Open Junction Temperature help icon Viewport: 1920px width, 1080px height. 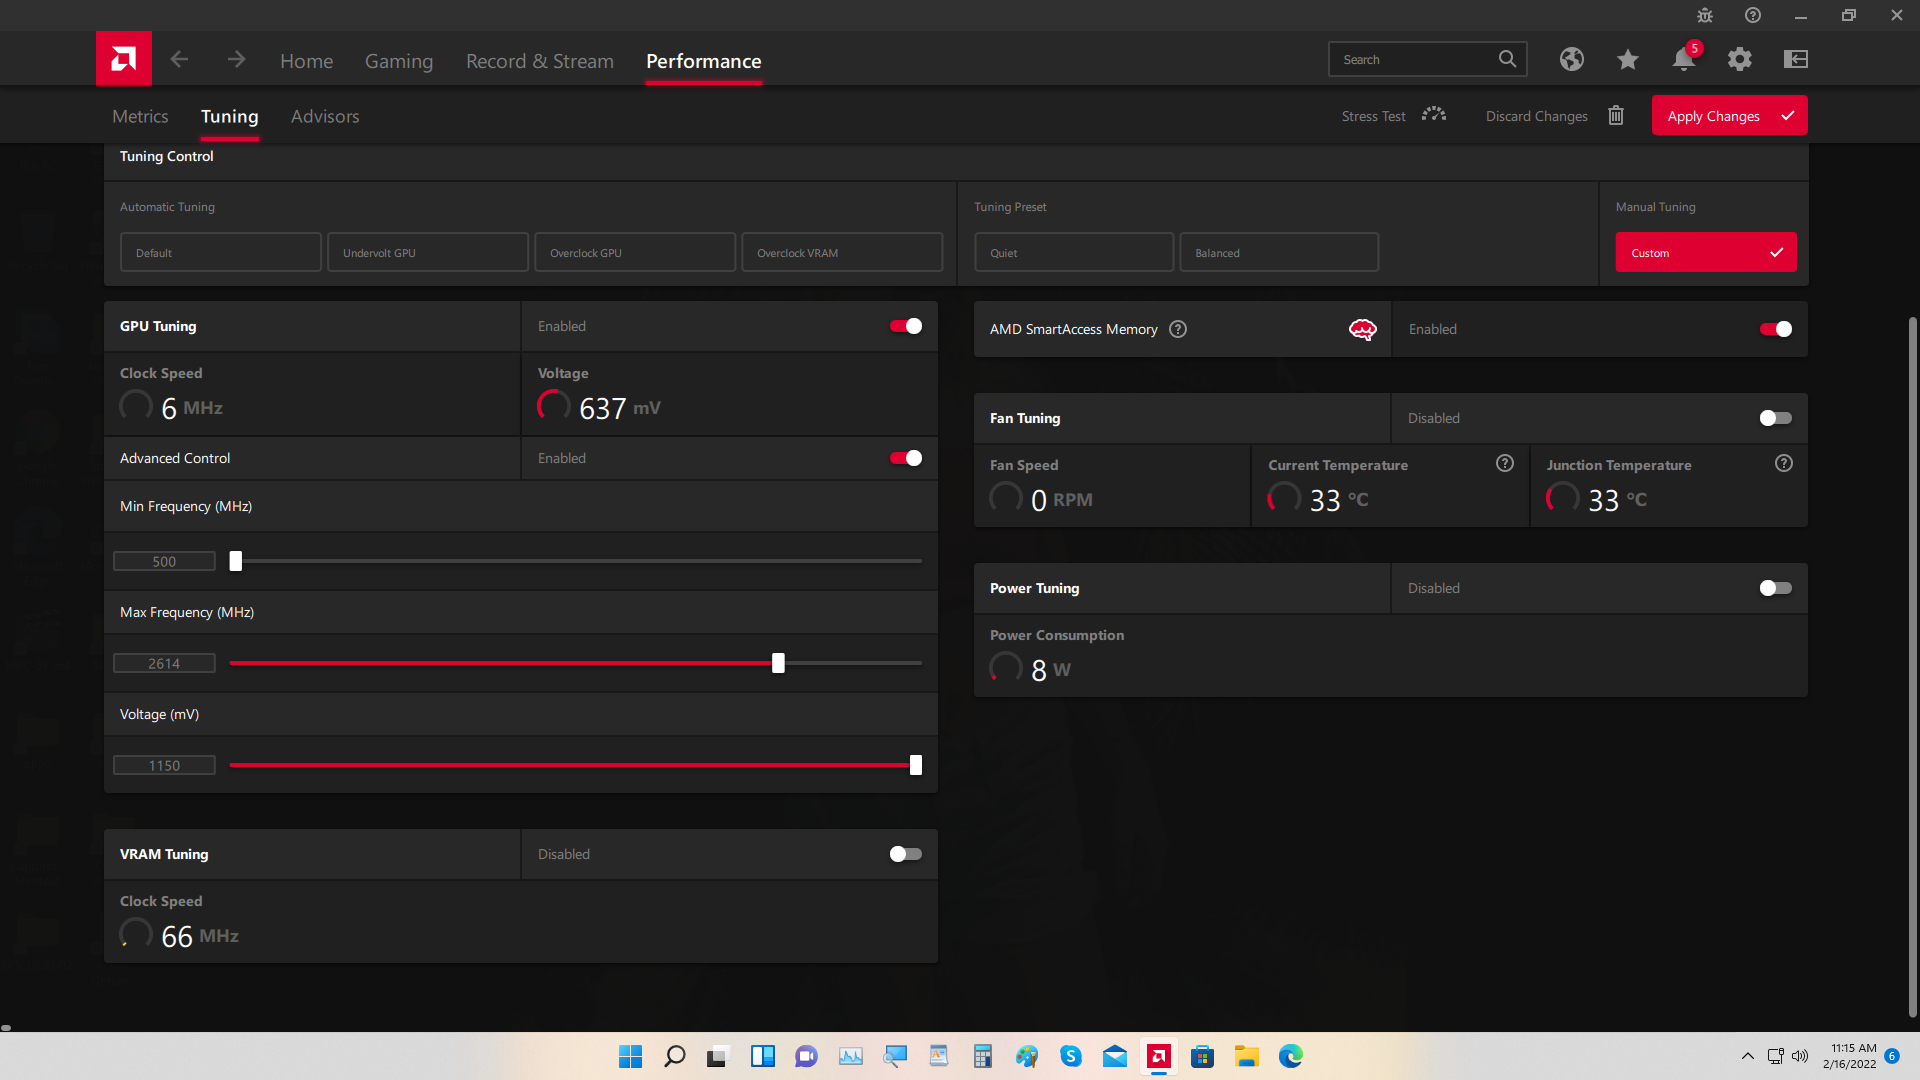point(1784,463)
